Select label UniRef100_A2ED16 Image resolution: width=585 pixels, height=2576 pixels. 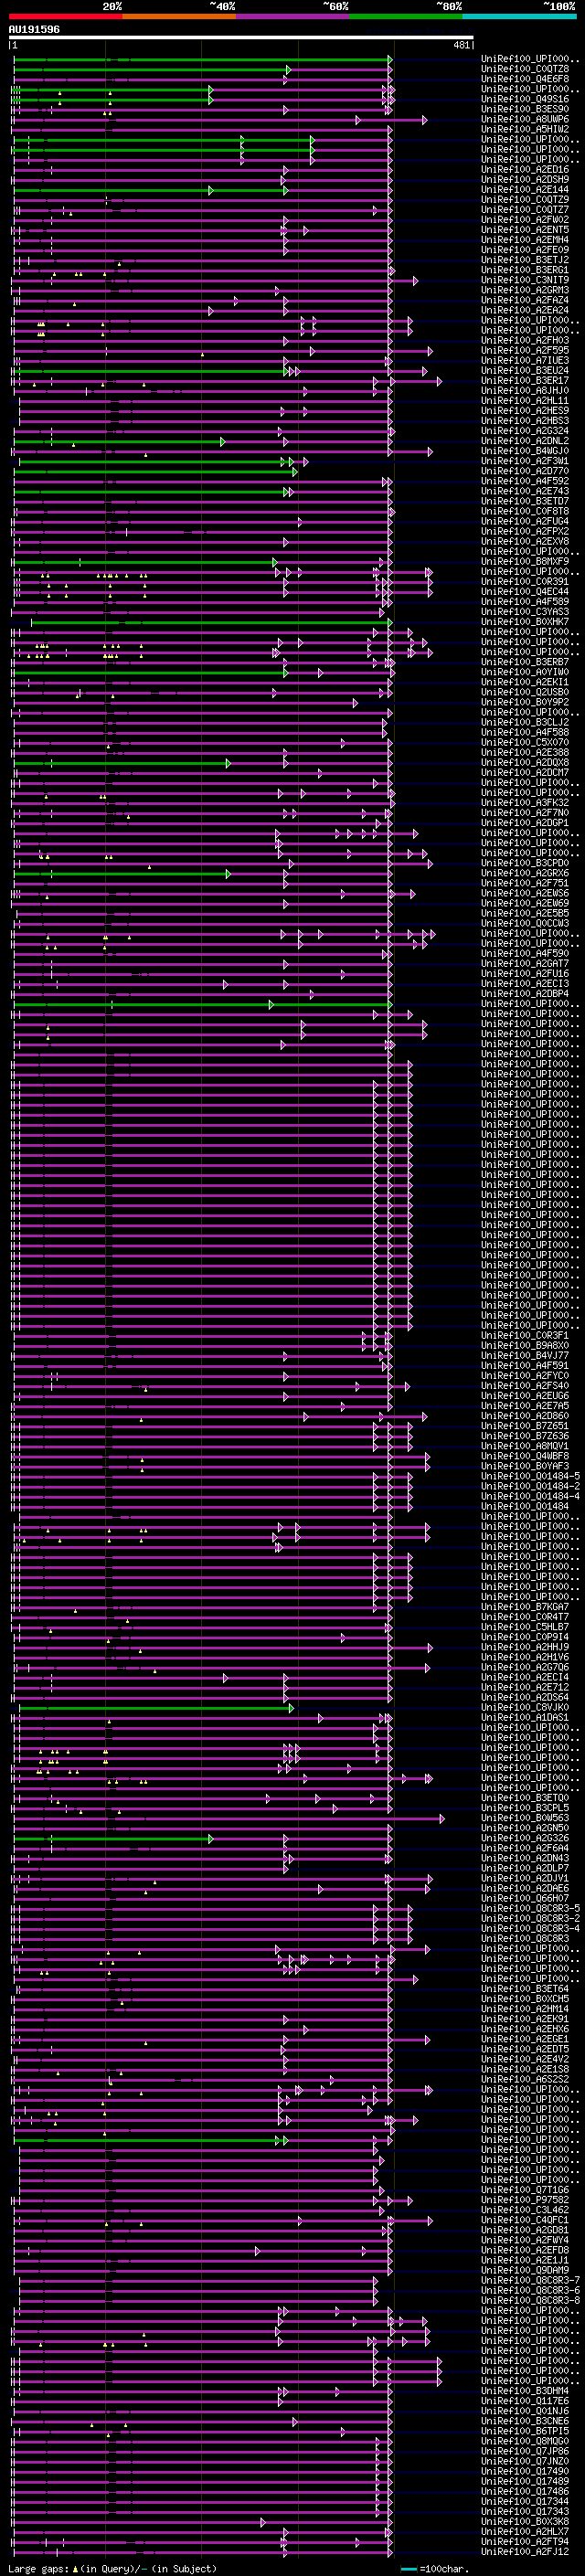[x=525, y=170]
